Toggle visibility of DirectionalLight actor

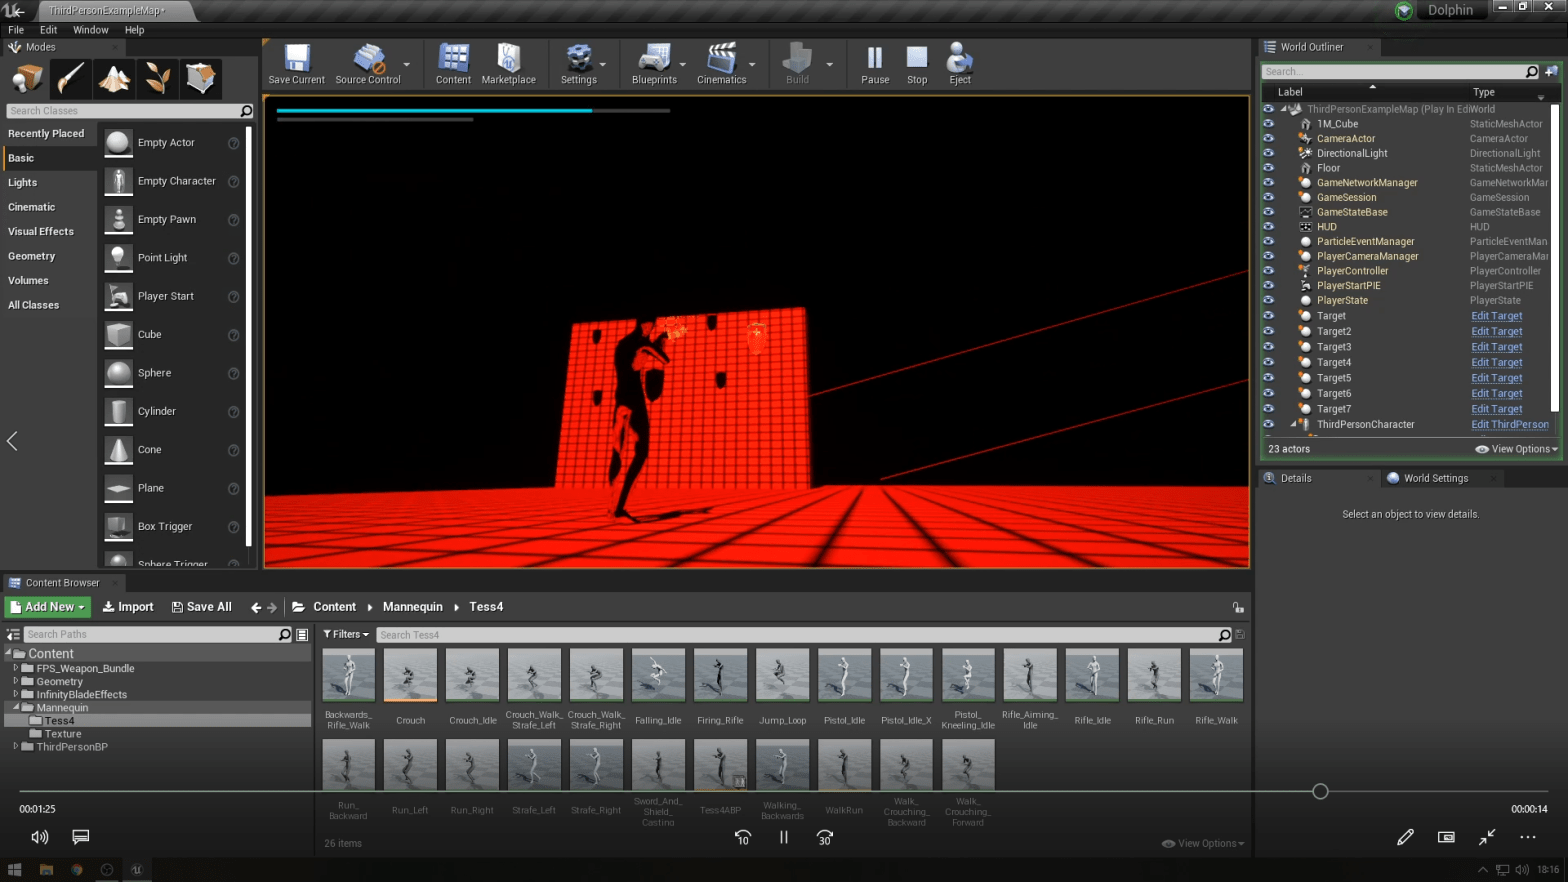pos(1269,153)
